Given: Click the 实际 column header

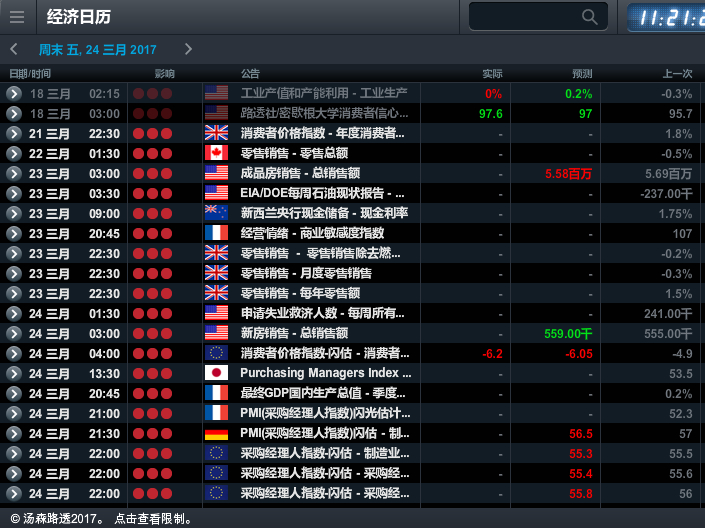Looking at the screenshot, I should [492, 74].
